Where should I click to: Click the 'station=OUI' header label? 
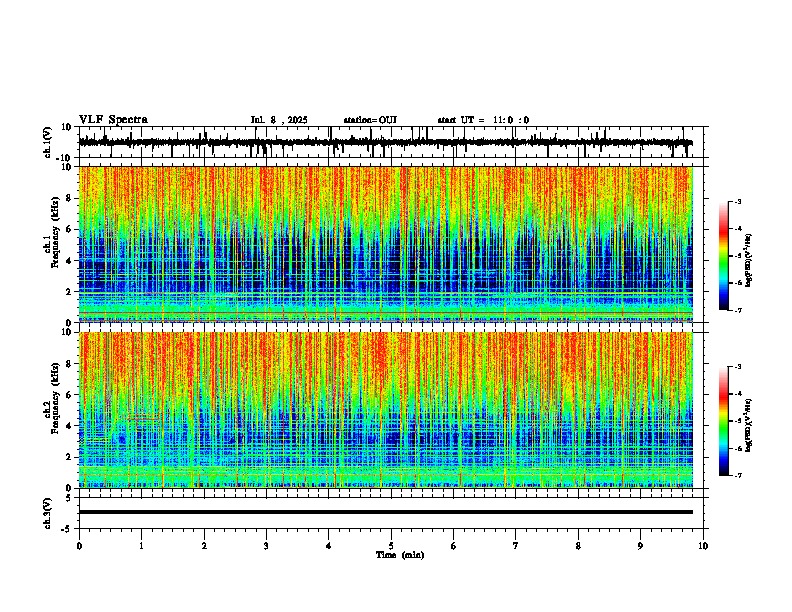pos(370,120)
